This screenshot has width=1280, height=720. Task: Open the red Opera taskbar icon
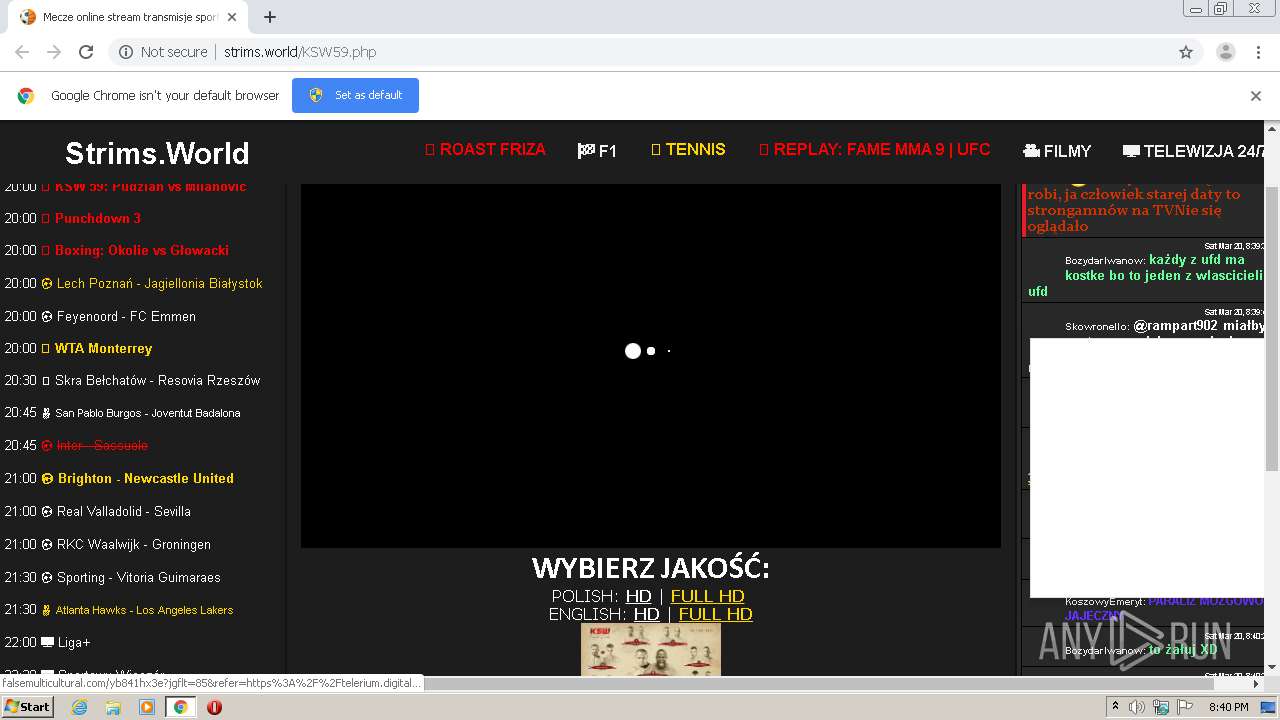pos(214,707)
